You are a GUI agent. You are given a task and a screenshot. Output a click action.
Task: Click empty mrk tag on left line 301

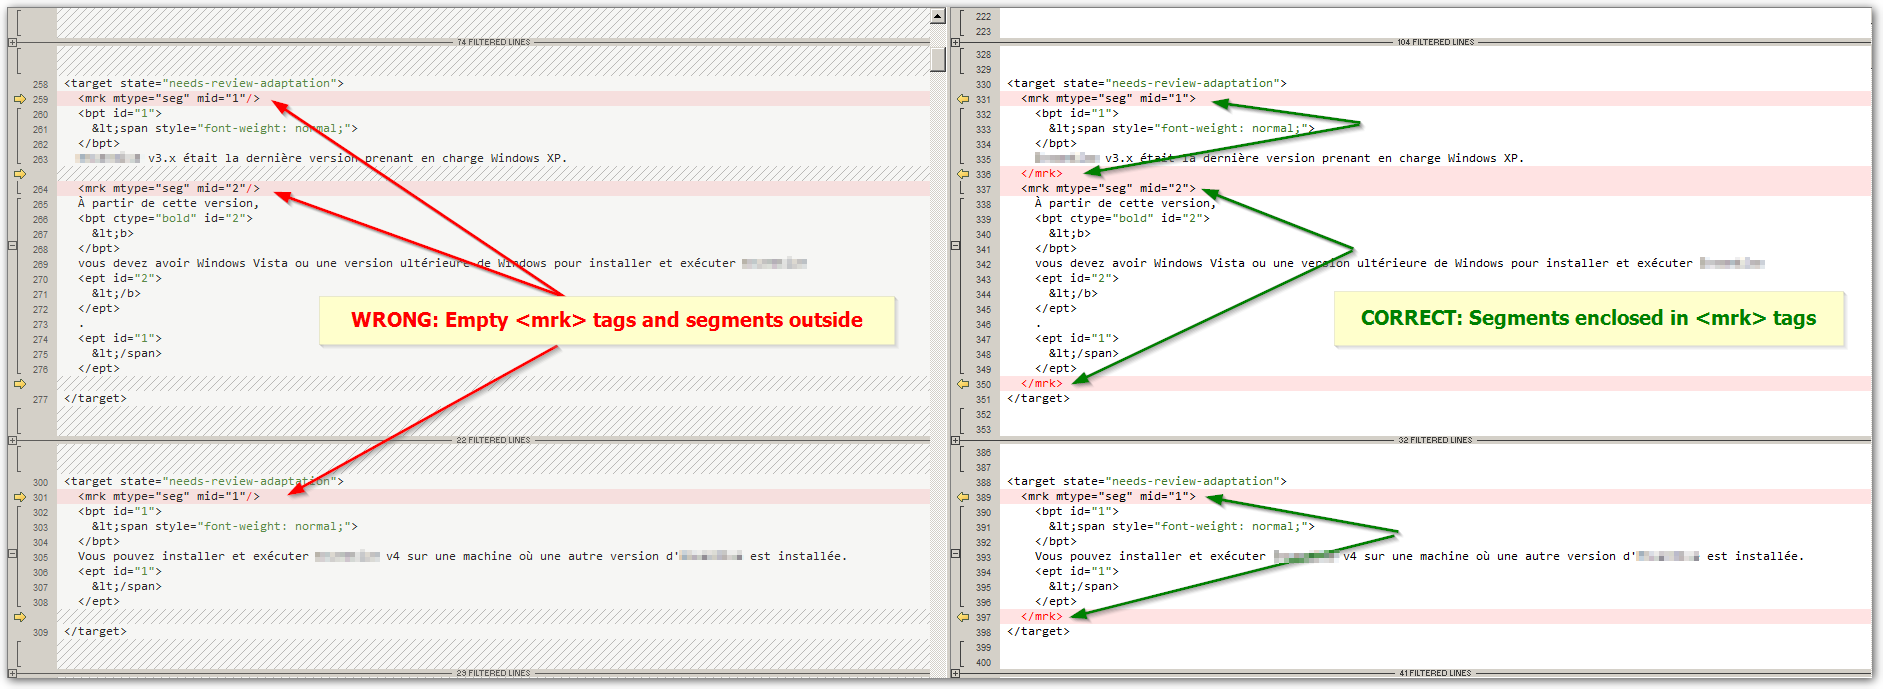(x=169, y=497)
